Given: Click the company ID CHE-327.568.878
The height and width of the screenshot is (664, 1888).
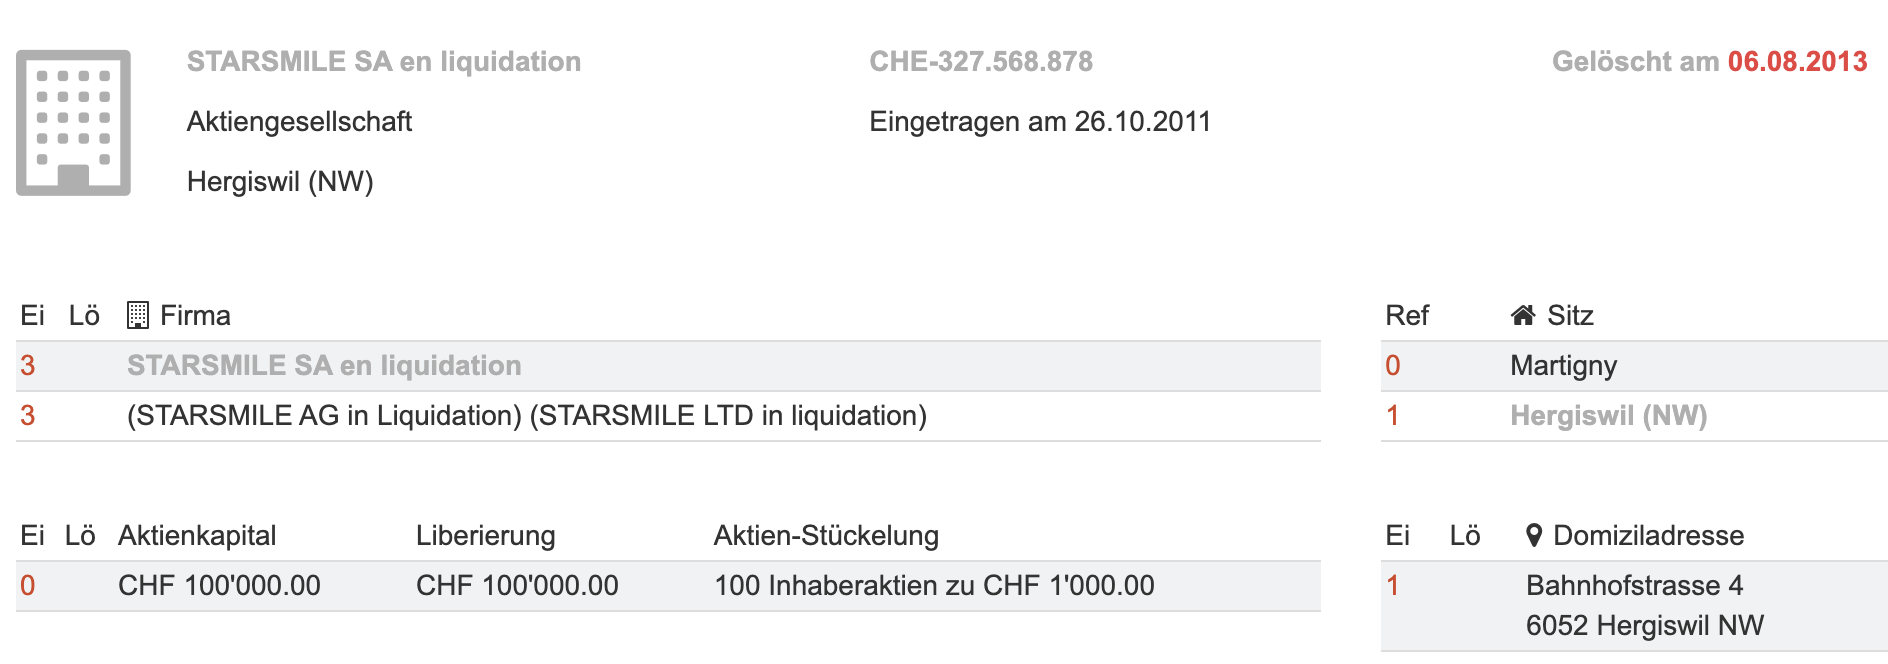Looking at the screenshot, I should tap(980, 62).
